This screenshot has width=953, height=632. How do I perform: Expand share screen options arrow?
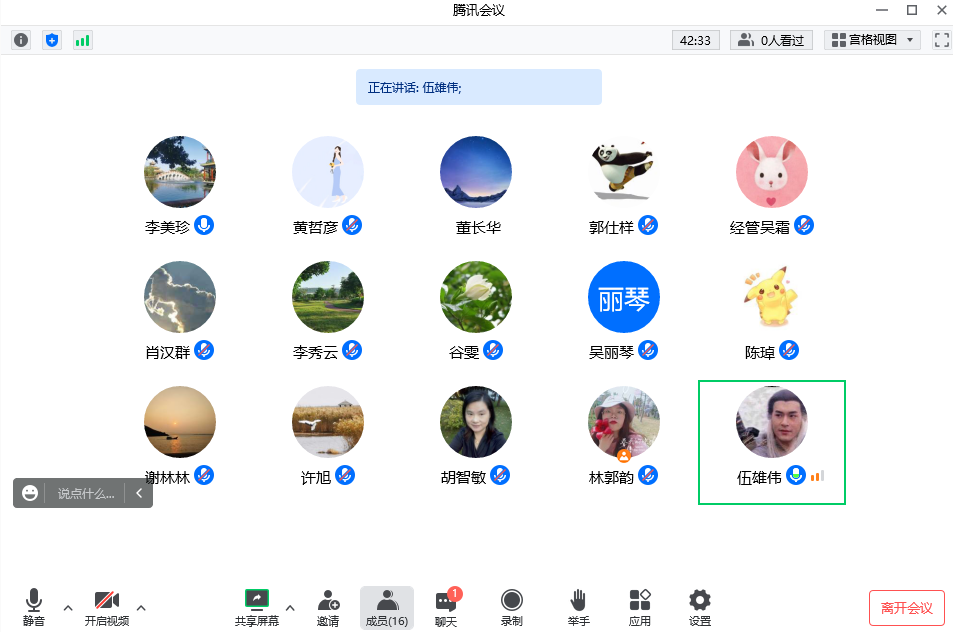[x=290, y=607]
